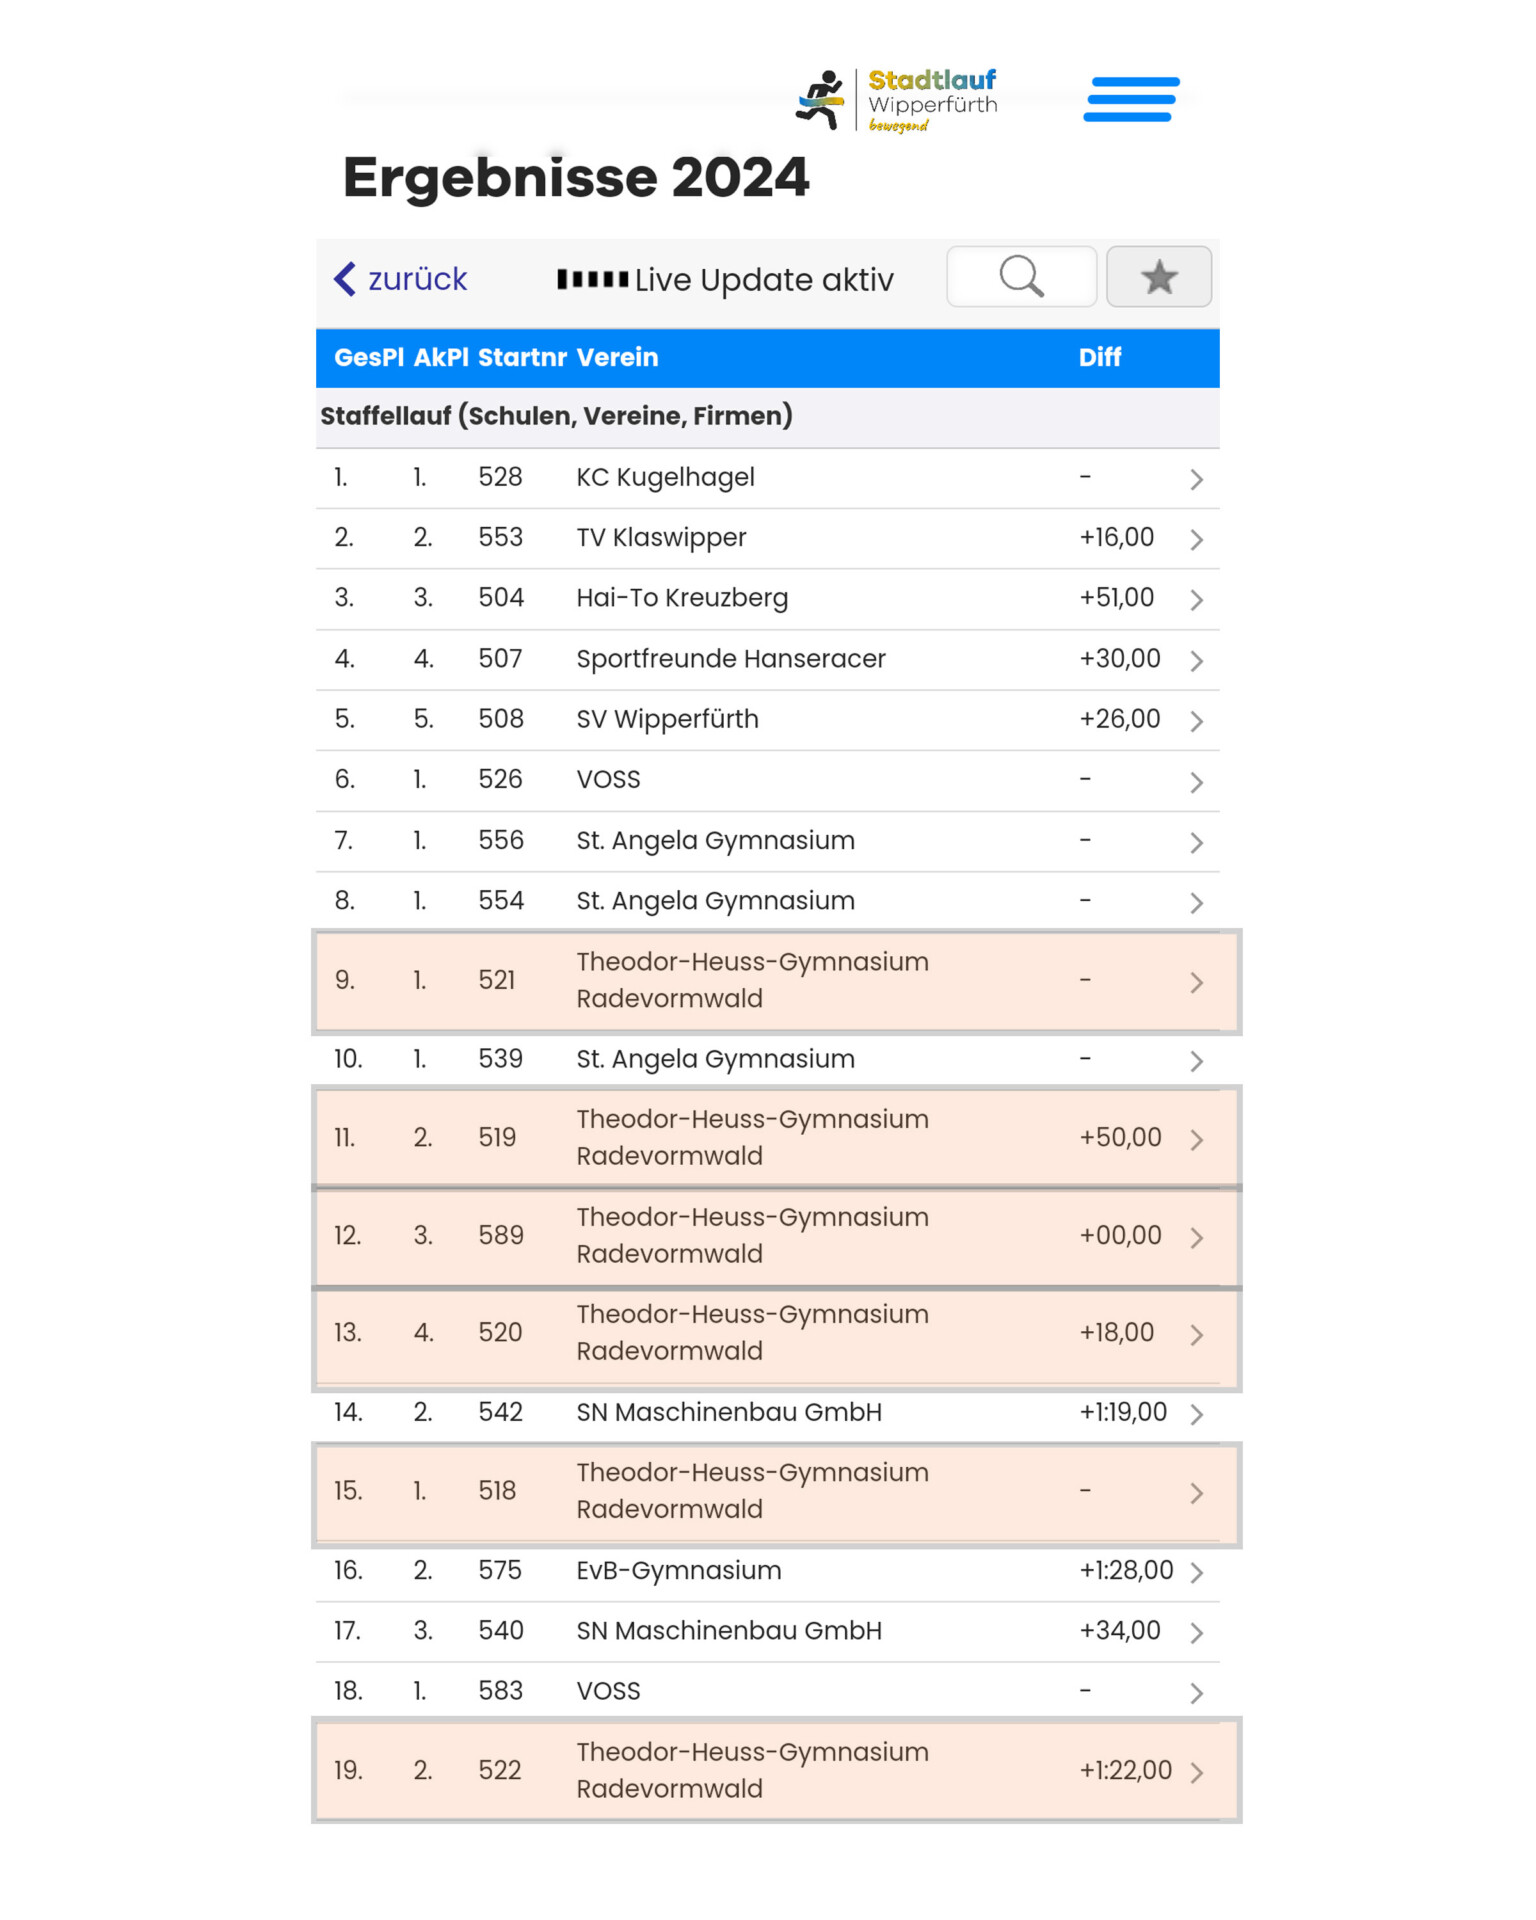Screen dimensions: 1536x1920
Task: Click the Stadtlauf Wipperfürth logo
Action: click(x=896, y=100)
